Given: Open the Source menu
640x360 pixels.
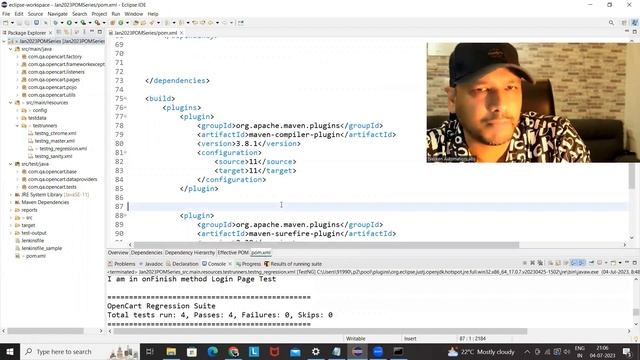Looking at the screenshot, I should click(x=35, y=14).
